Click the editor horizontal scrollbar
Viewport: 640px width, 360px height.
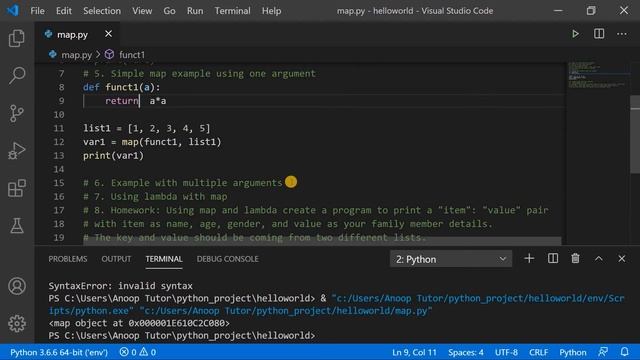(322, 241)
